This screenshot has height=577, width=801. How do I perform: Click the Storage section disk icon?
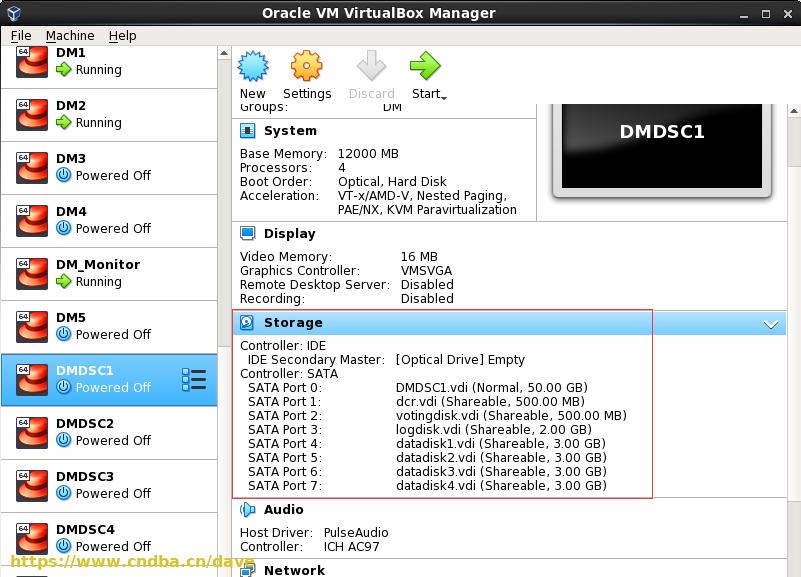247,323
